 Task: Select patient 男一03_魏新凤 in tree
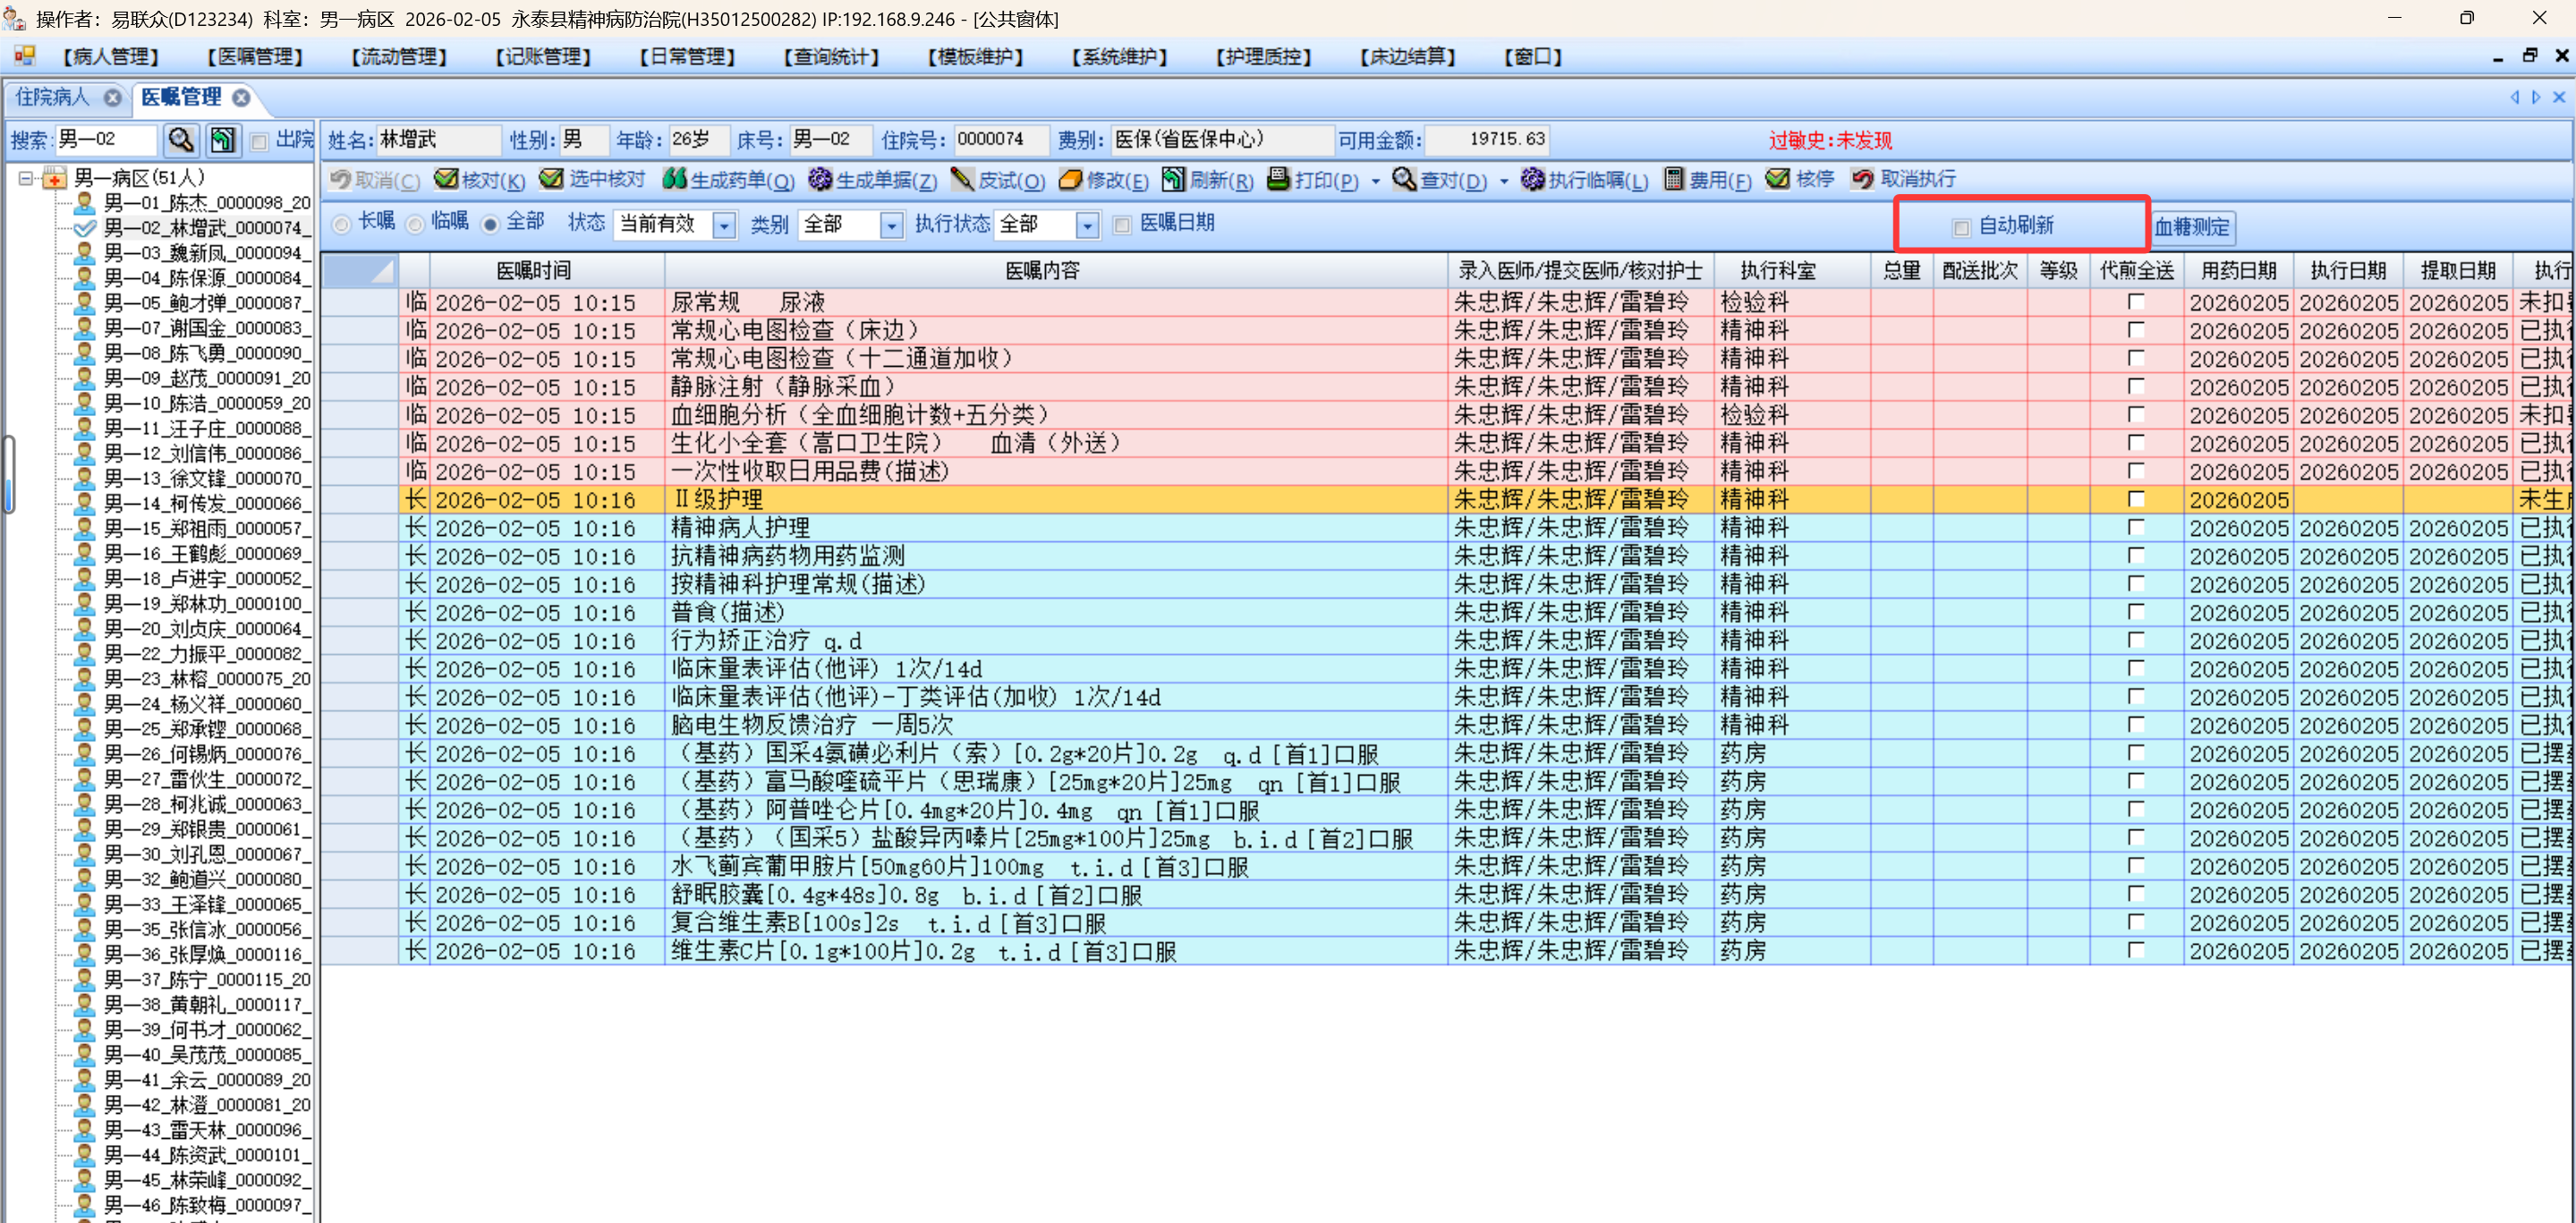(x=202, y=253)
